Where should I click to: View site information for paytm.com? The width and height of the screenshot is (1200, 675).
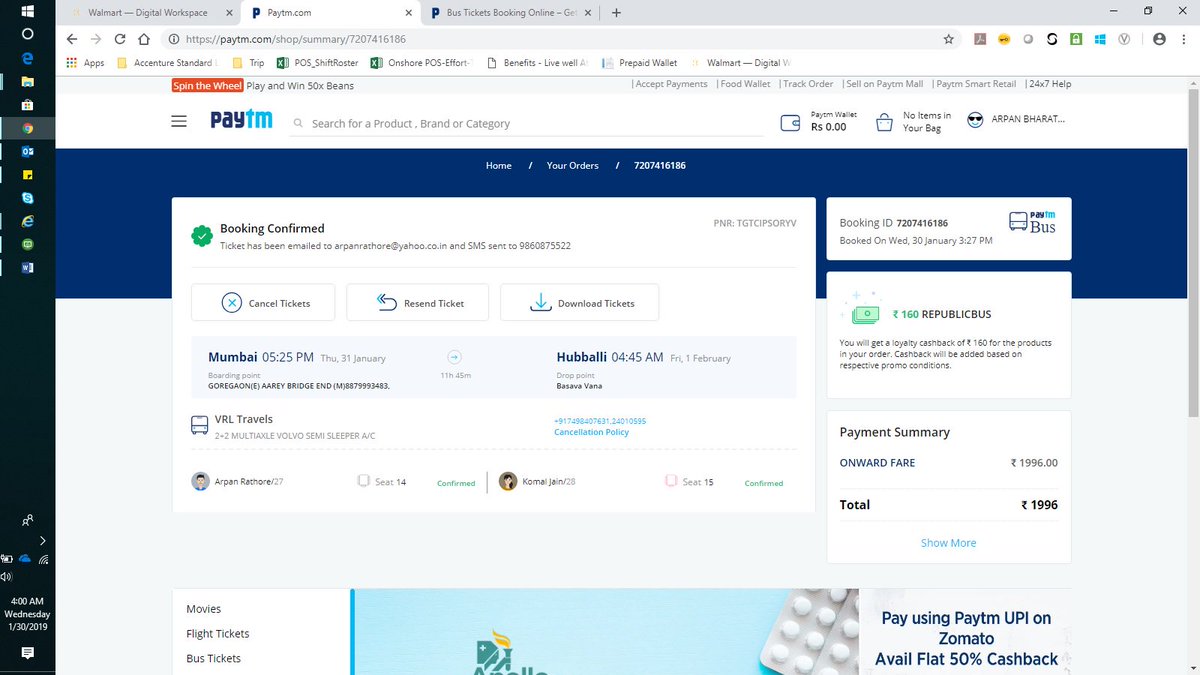point(173,39)
